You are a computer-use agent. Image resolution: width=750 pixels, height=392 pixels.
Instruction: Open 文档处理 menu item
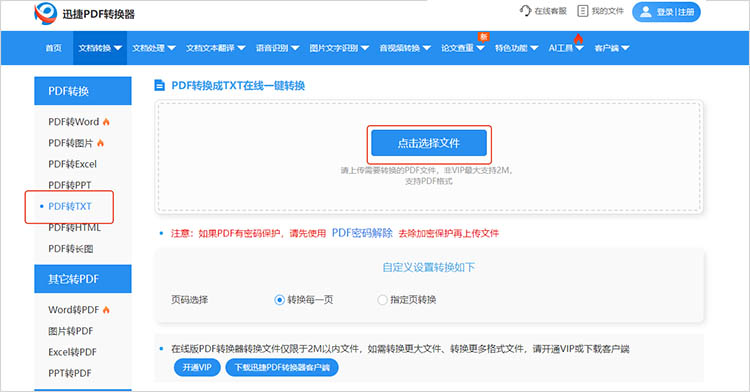tap(154, 48)
